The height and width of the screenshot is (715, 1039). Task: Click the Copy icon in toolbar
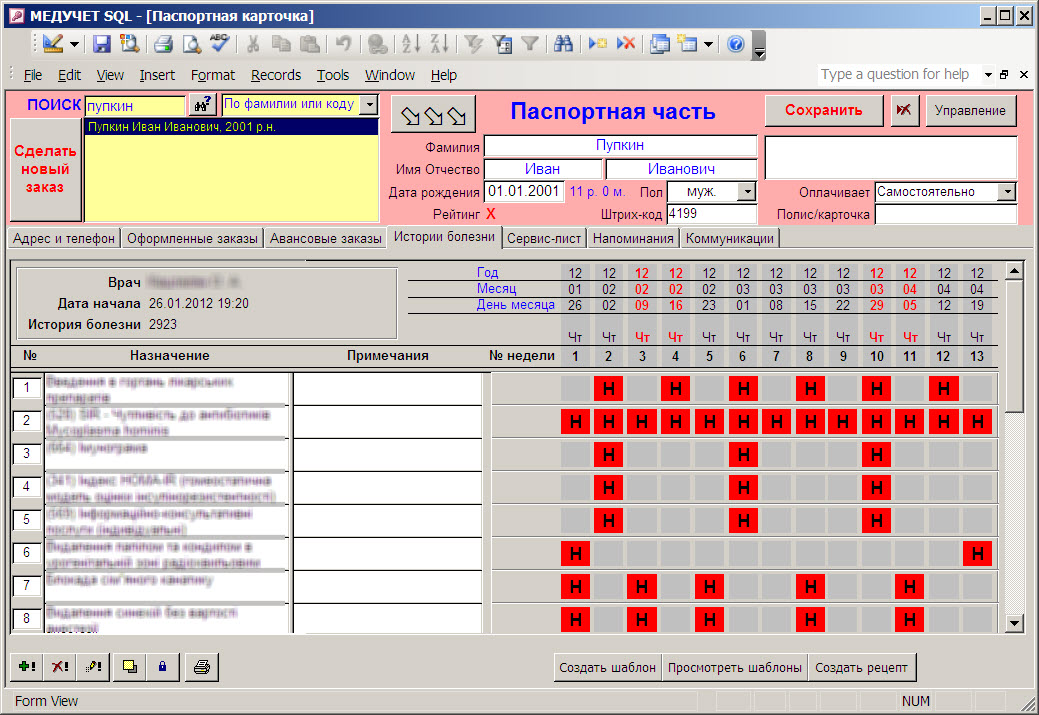pyautogui.click(x=281, y=44)
